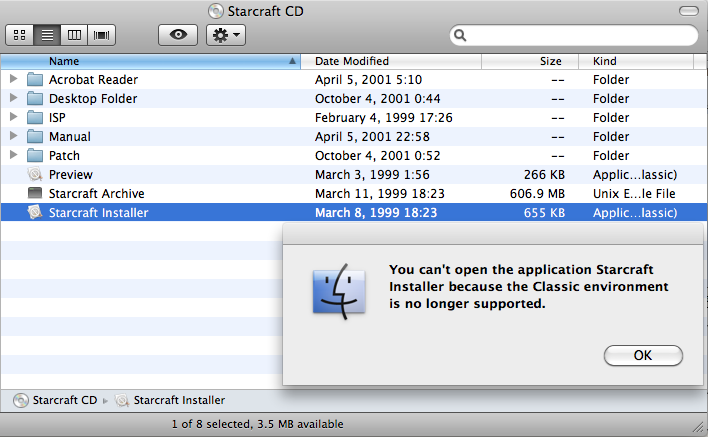The height and width of the screenshot is (437, 708).
Task: Click Unix E...le File kind cell
Action: pos(634,193)
